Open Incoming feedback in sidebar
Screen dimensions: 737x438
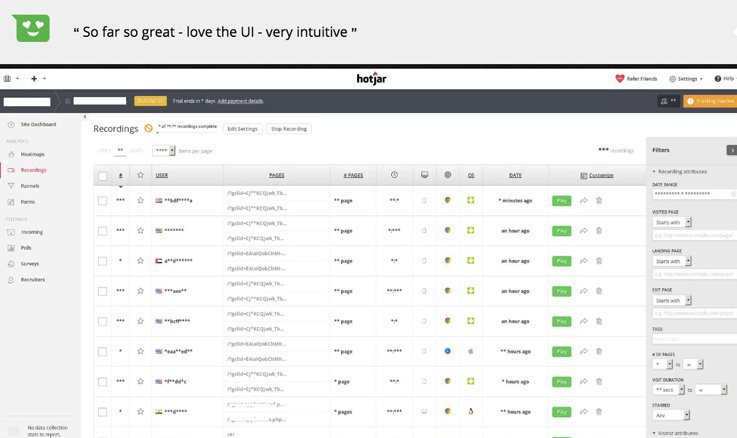coord(31,232)
